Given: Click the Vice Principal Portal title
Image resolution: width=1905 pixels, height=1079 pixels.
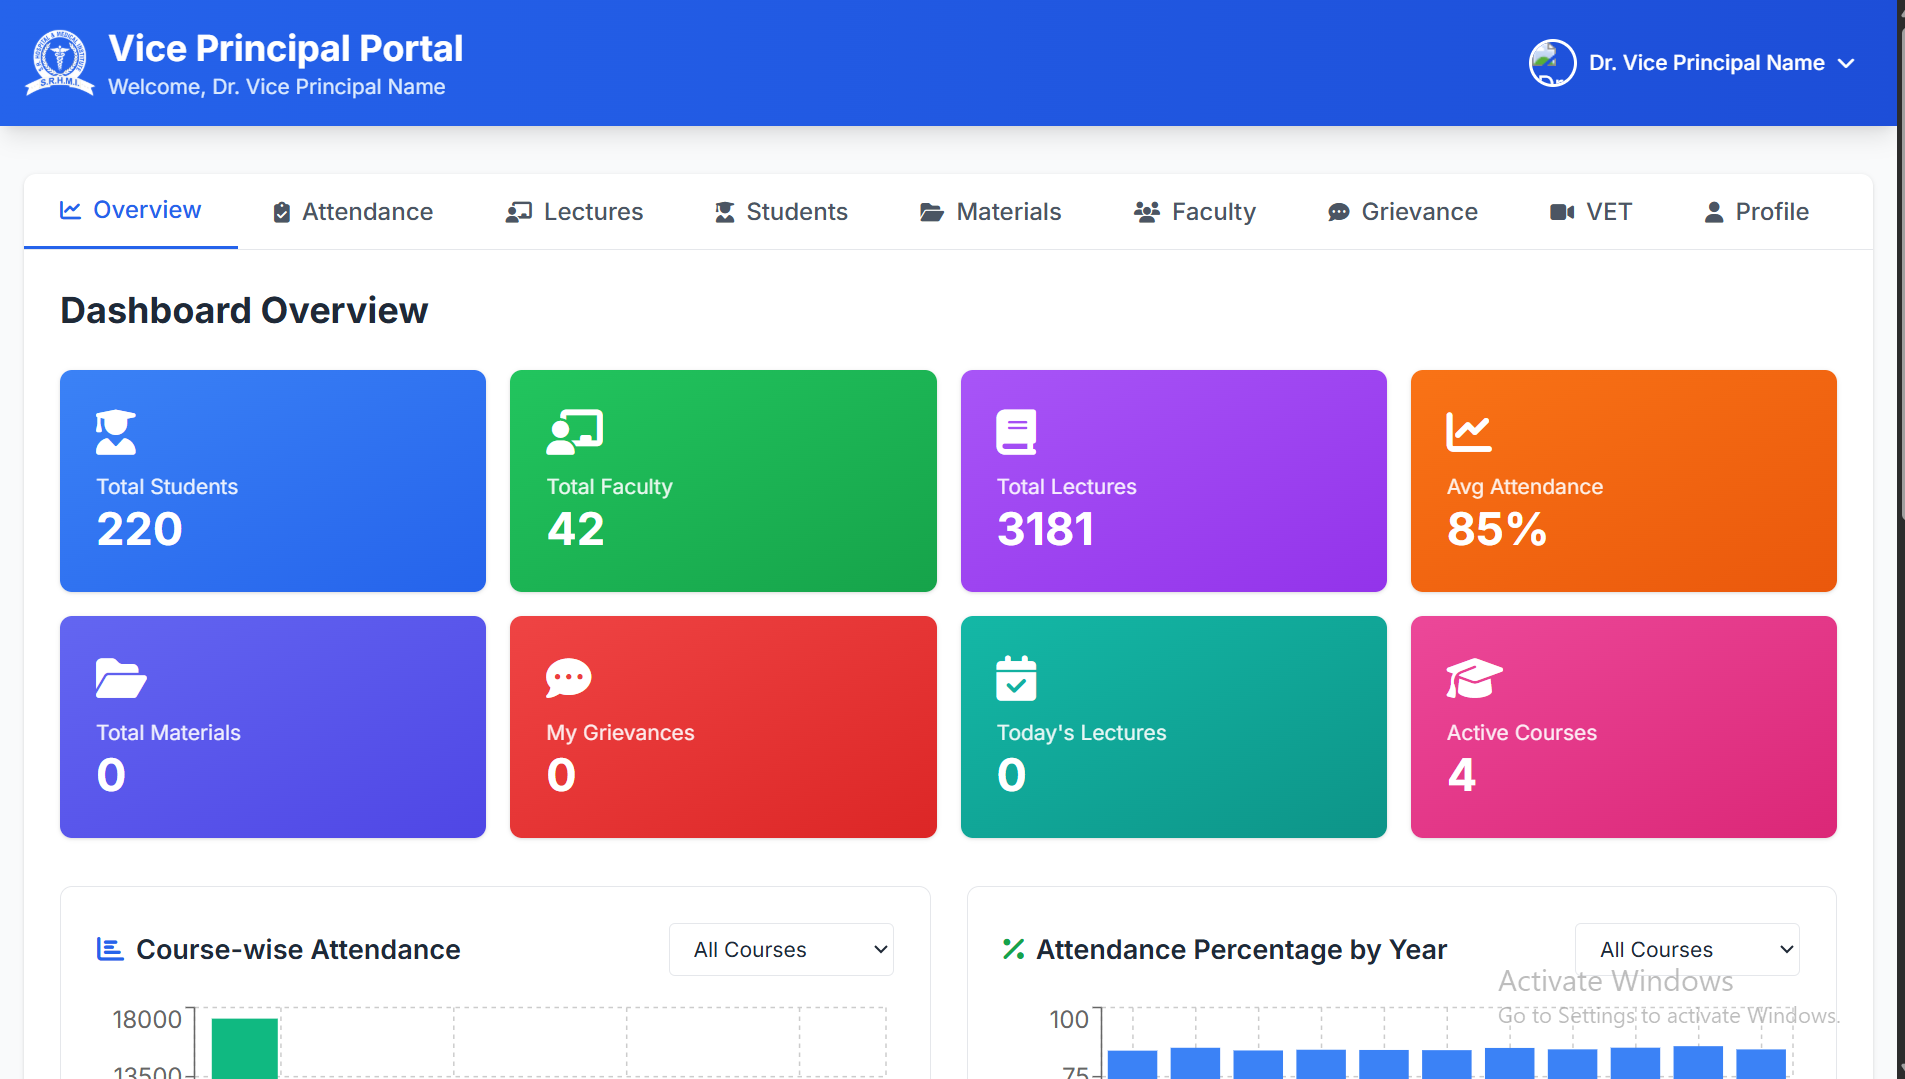Looking at the screenshot, I should [285, 48].
